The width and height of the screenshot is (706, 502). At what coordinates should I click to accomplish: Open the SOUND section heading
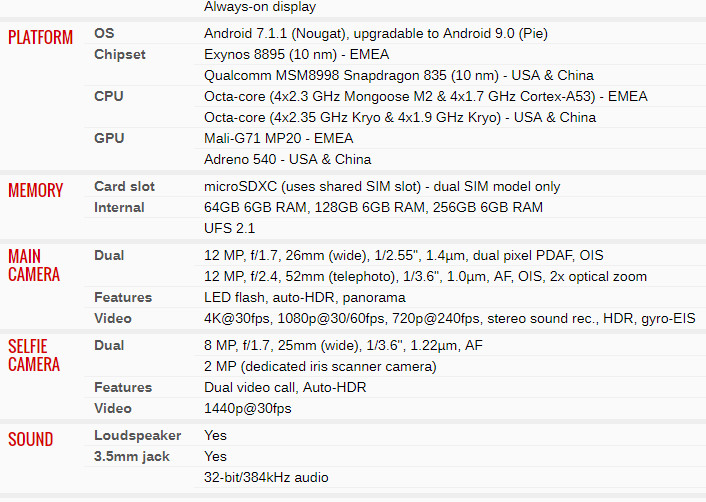(31, 439)
